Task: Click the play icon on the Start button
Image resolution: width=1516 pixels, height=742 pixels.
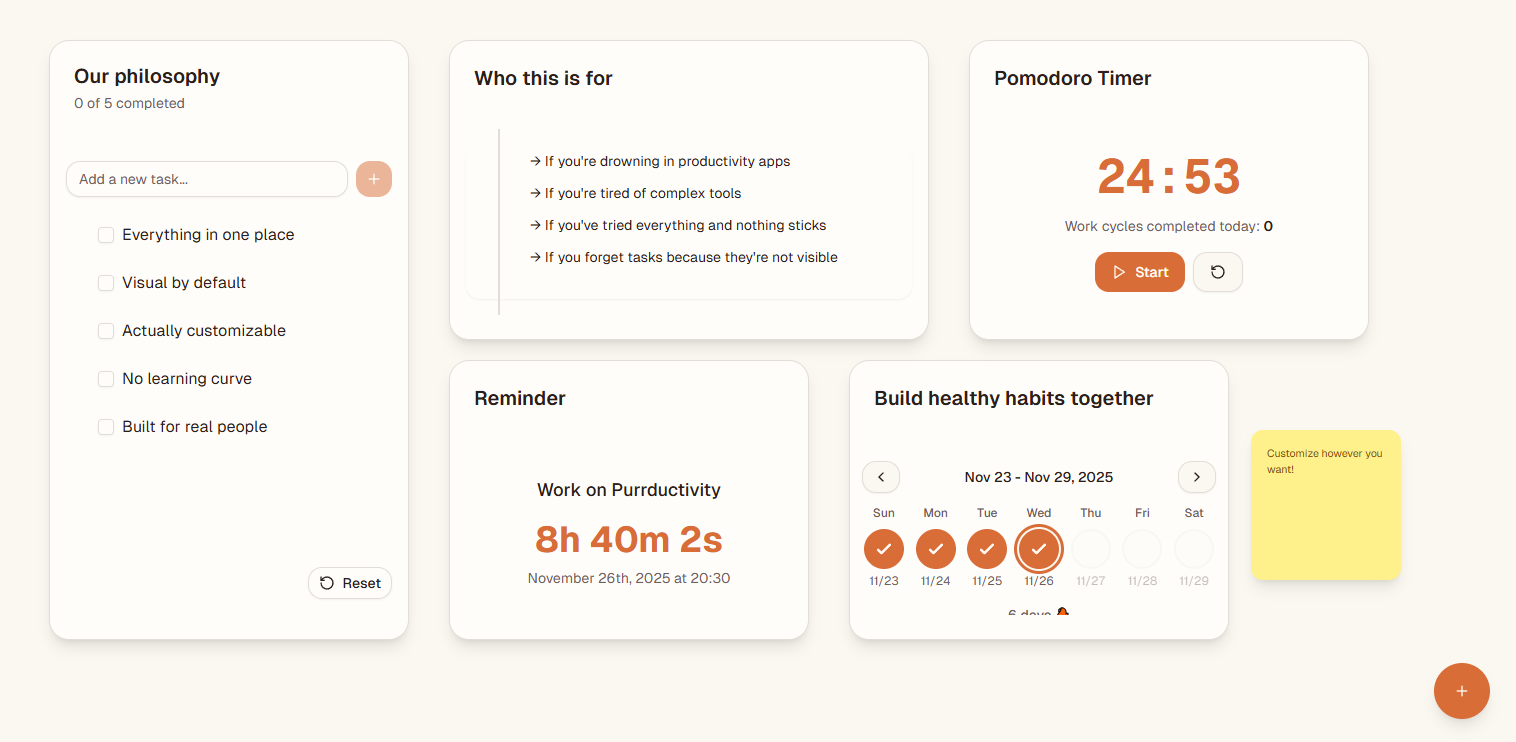Action: point(1118,271)
